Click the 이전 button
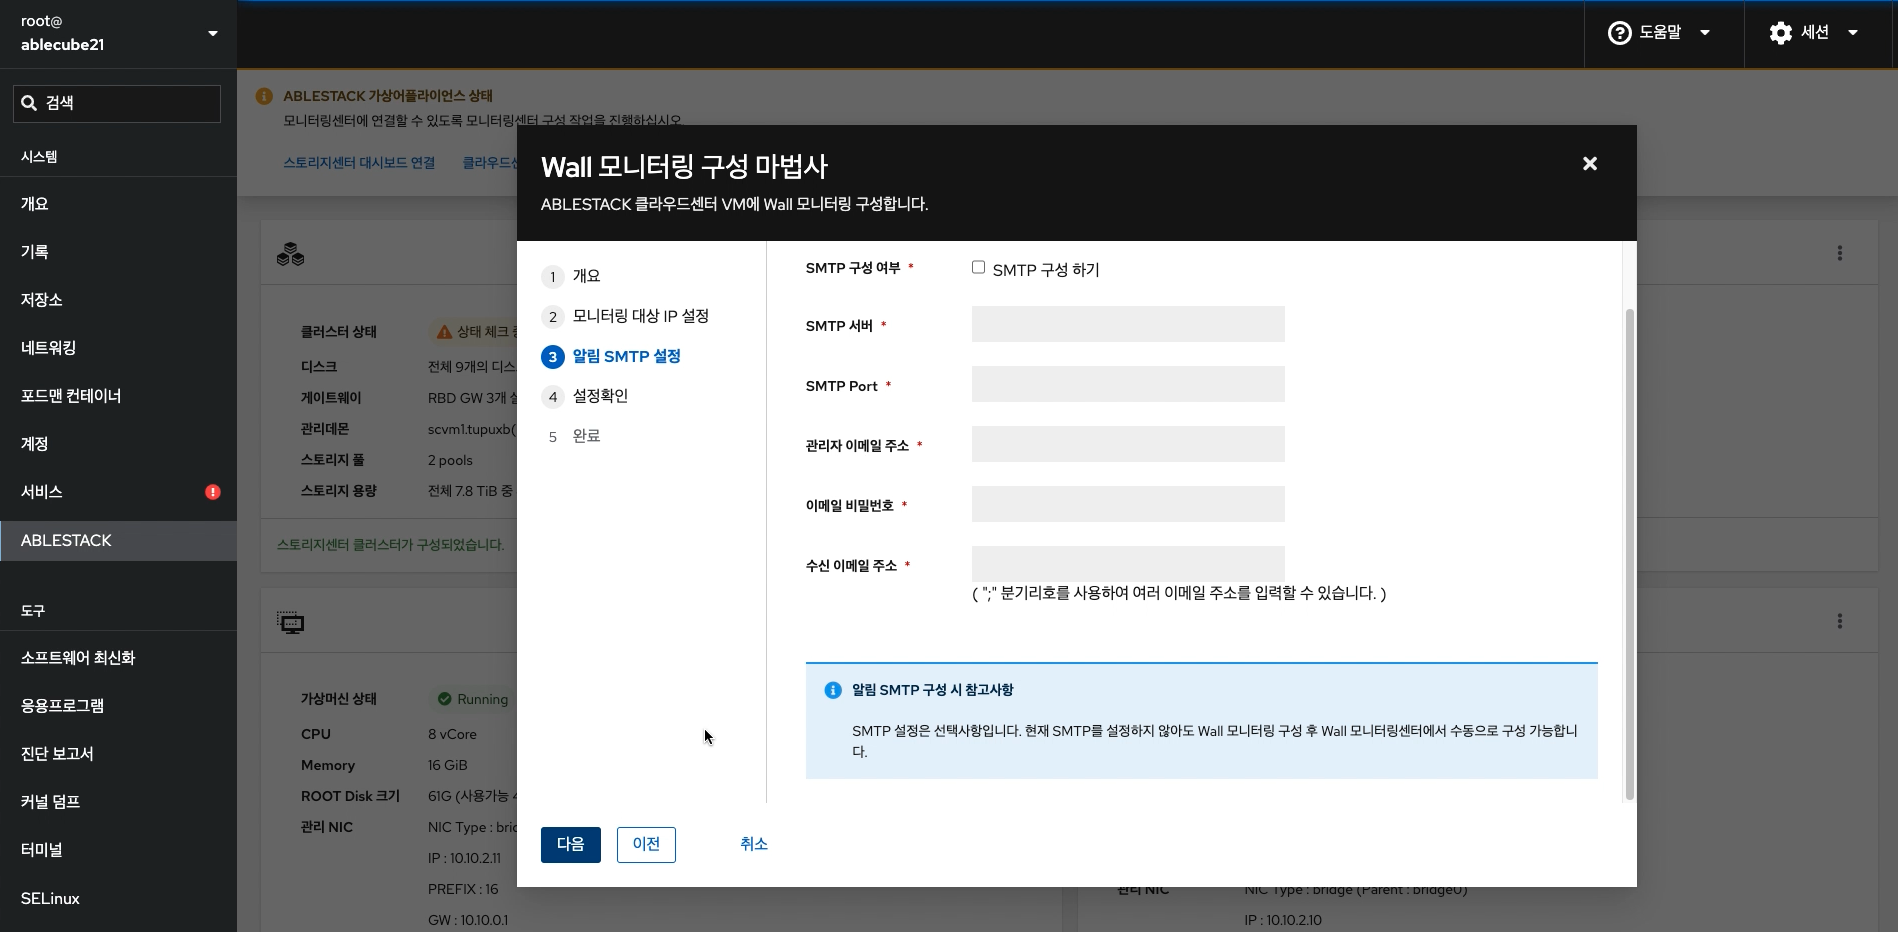The image size is (1898, 932). point(646,845)
